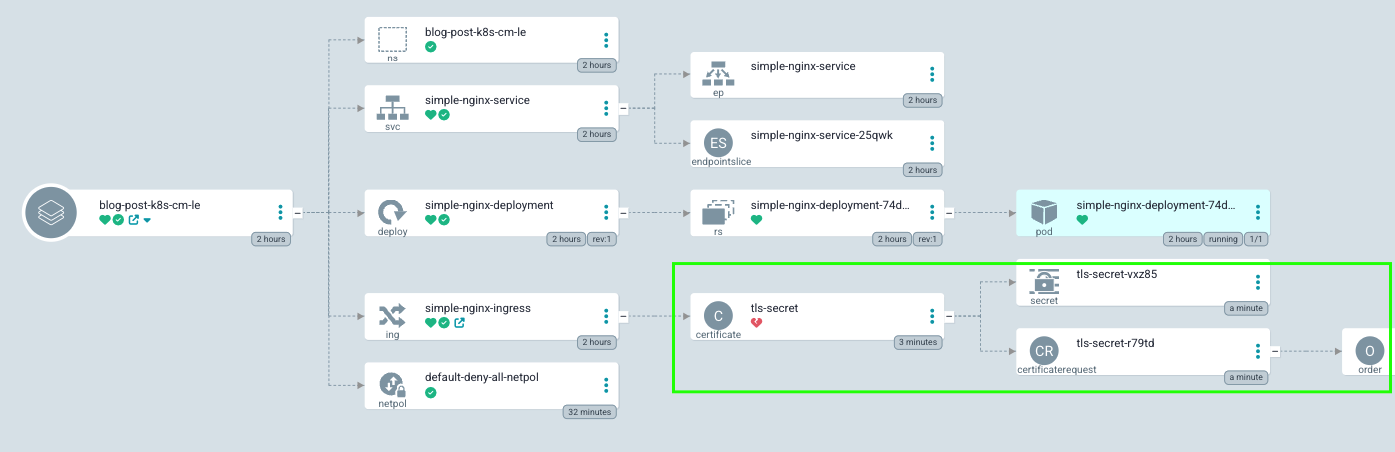The image size is (1395, 452).
Task: Click the ES endpointslice icon
Action: coord(718,142)
